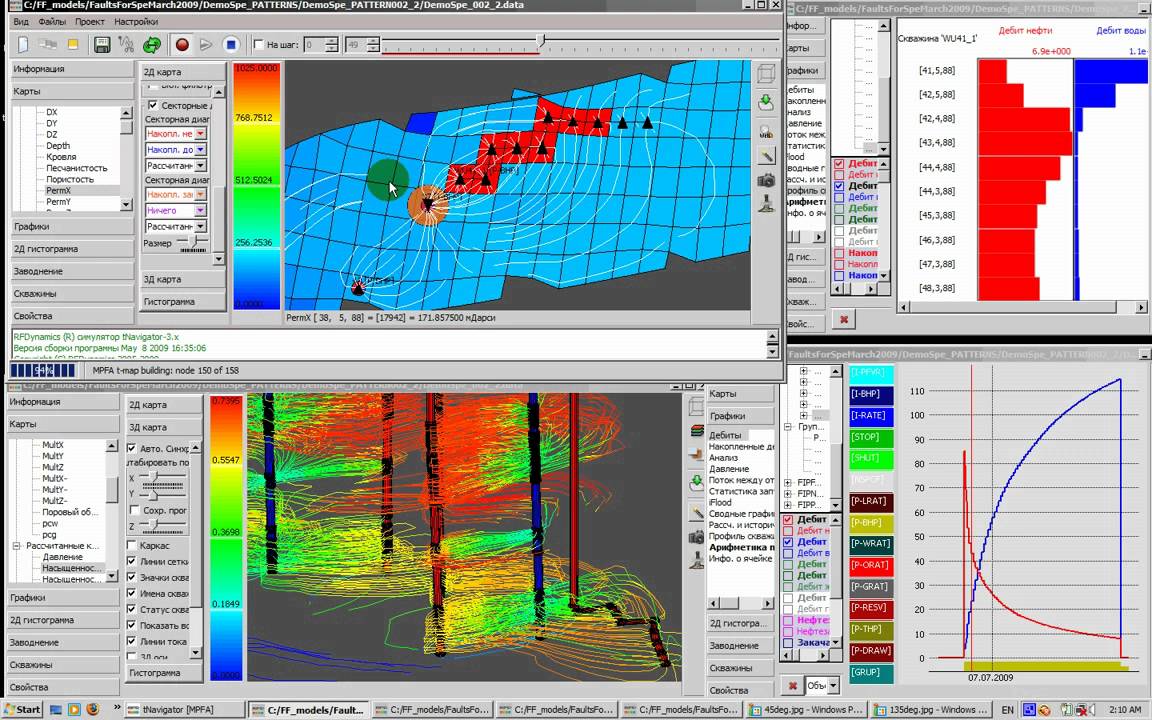This screenshot has height=720, width=1152.
Task: Click the '[I-BHP]' legend button
Action: coord(871,394)
